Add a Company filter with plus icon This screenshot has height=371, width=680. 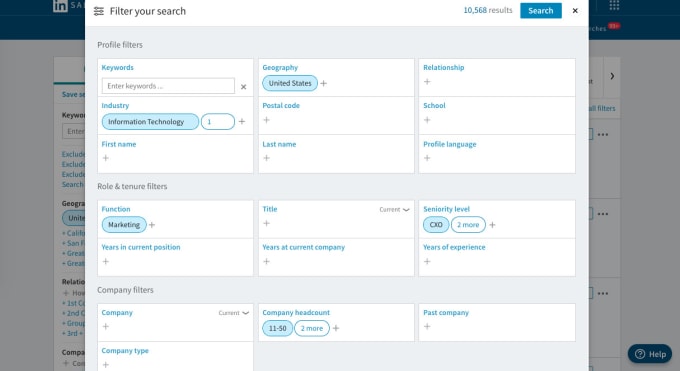[106, 326]
